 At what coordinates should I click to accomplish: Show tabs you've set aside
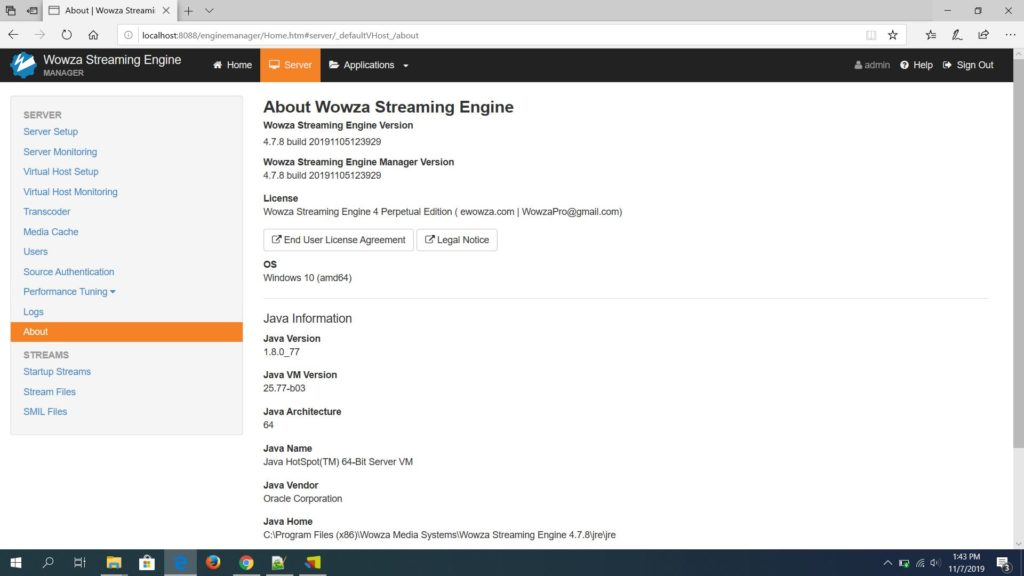pos(10,10)
